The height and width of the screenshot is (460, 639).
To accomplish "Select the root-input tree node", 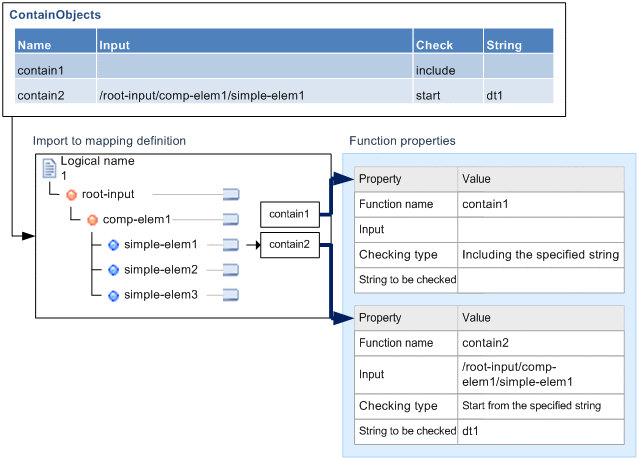I will pyautogui.click(x=108, y=194).
